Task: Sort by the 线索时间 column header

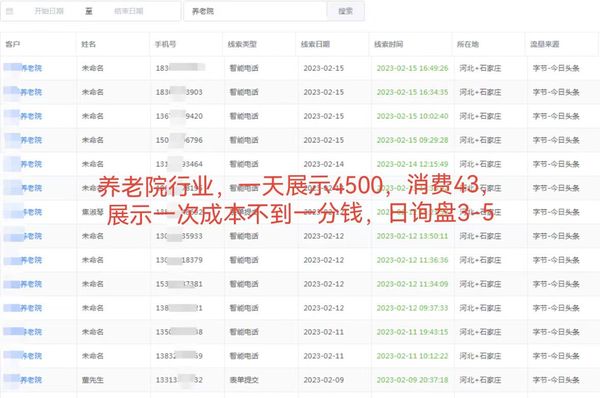Action: 389,44
